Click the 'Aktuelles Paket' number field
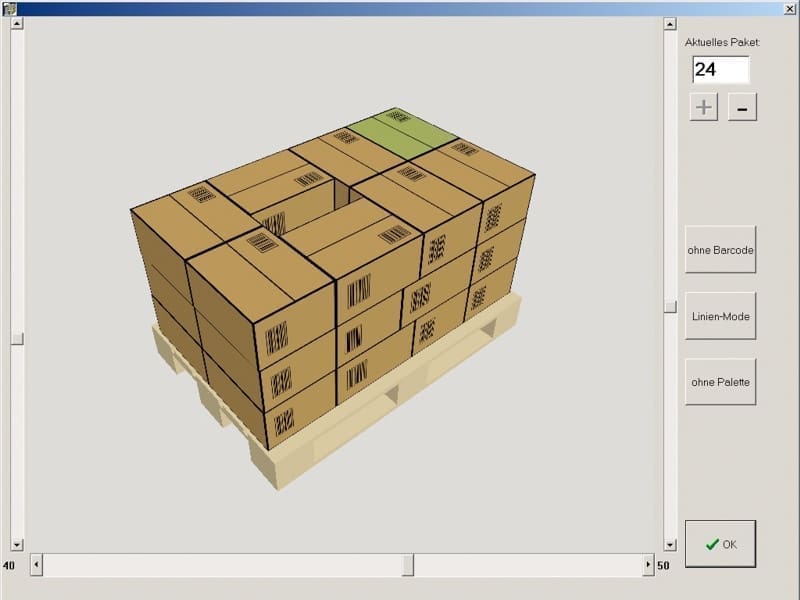This screenshot has height=600, width=800. point(720,70)
